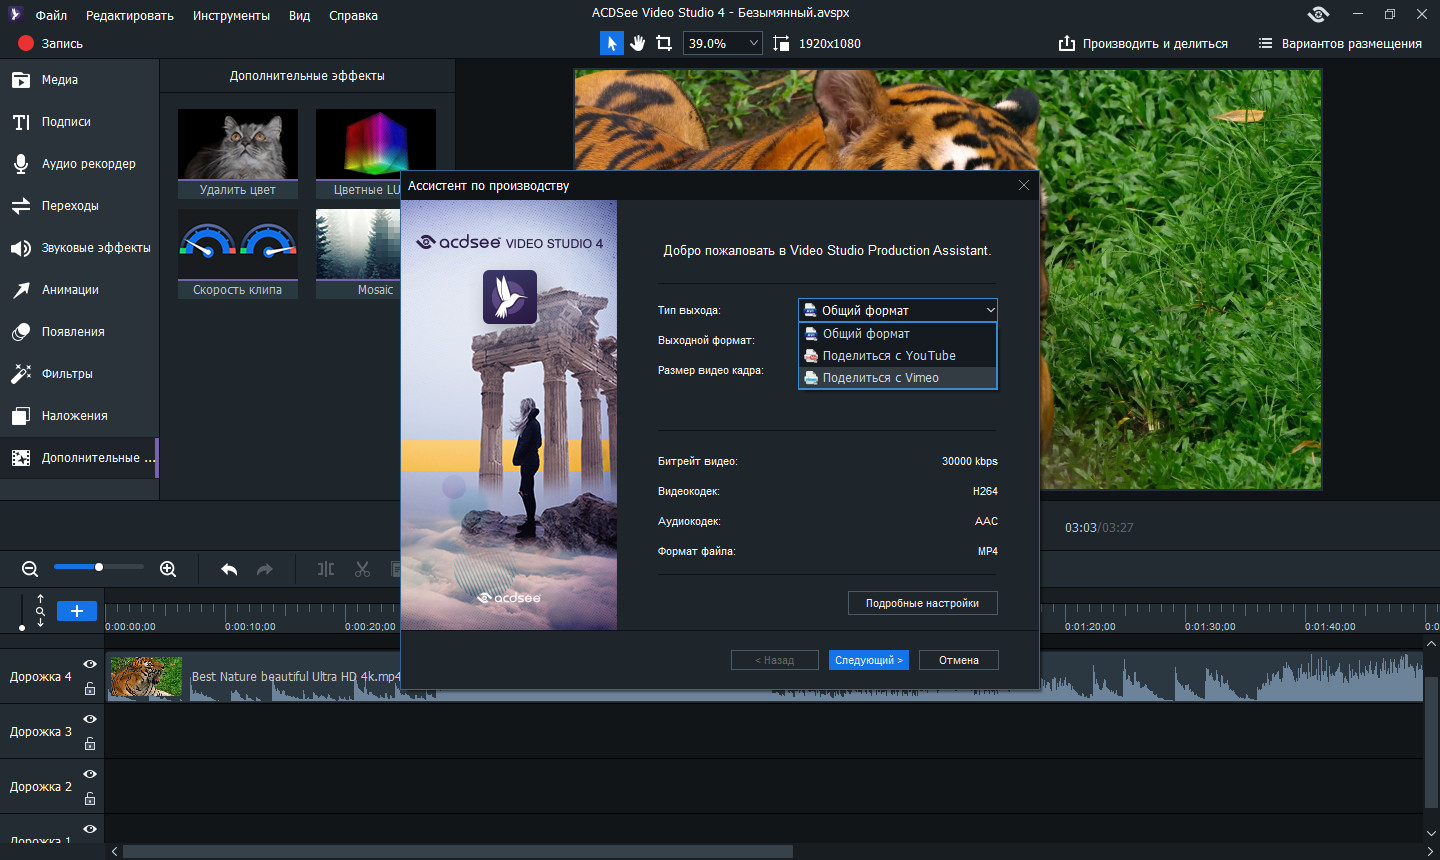Select the Скорость клипа effect thumbnail
Screen dimensions: 1440x860
[x=238, y=254]
